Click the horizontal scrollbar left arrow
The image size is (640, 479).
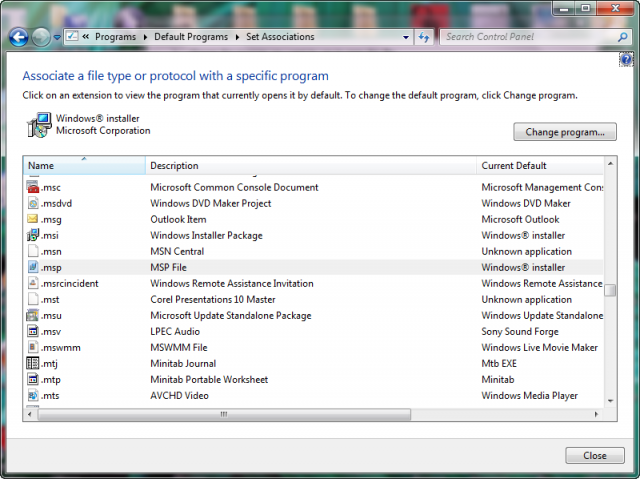click(29, 414)
